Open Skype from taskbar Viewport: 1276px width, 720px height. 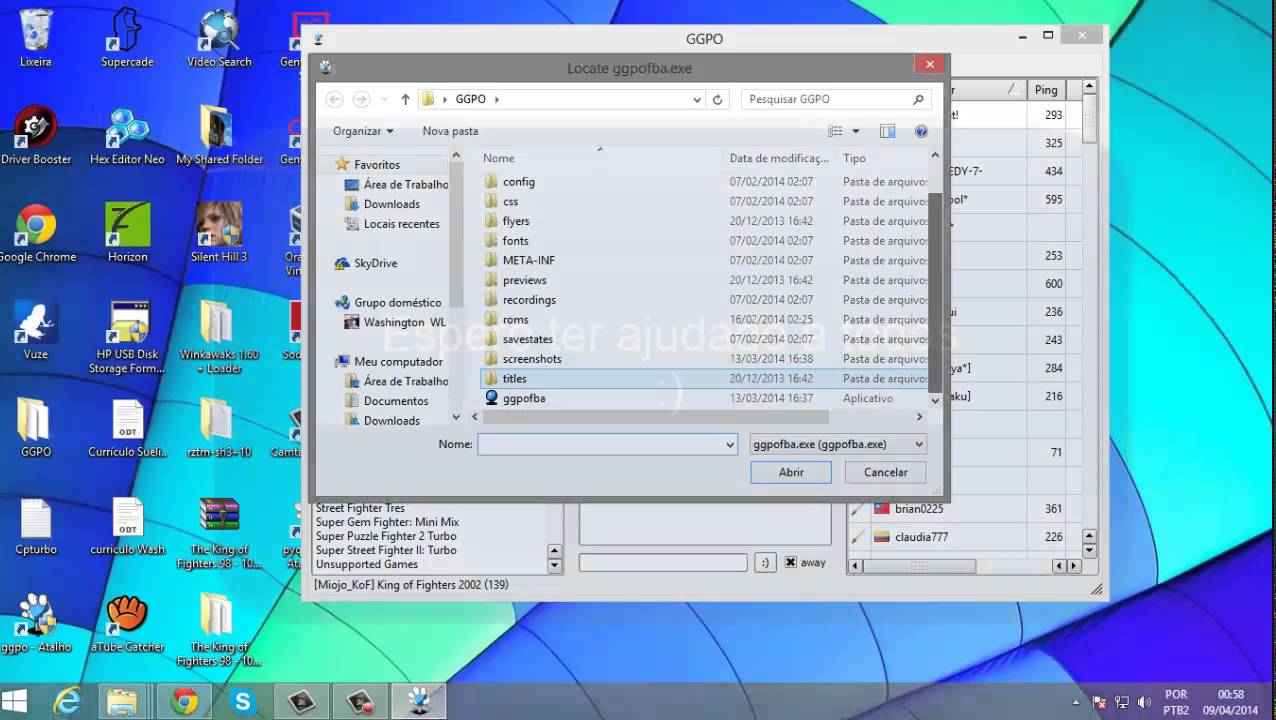pyautogui.click(x=242, y=702)
